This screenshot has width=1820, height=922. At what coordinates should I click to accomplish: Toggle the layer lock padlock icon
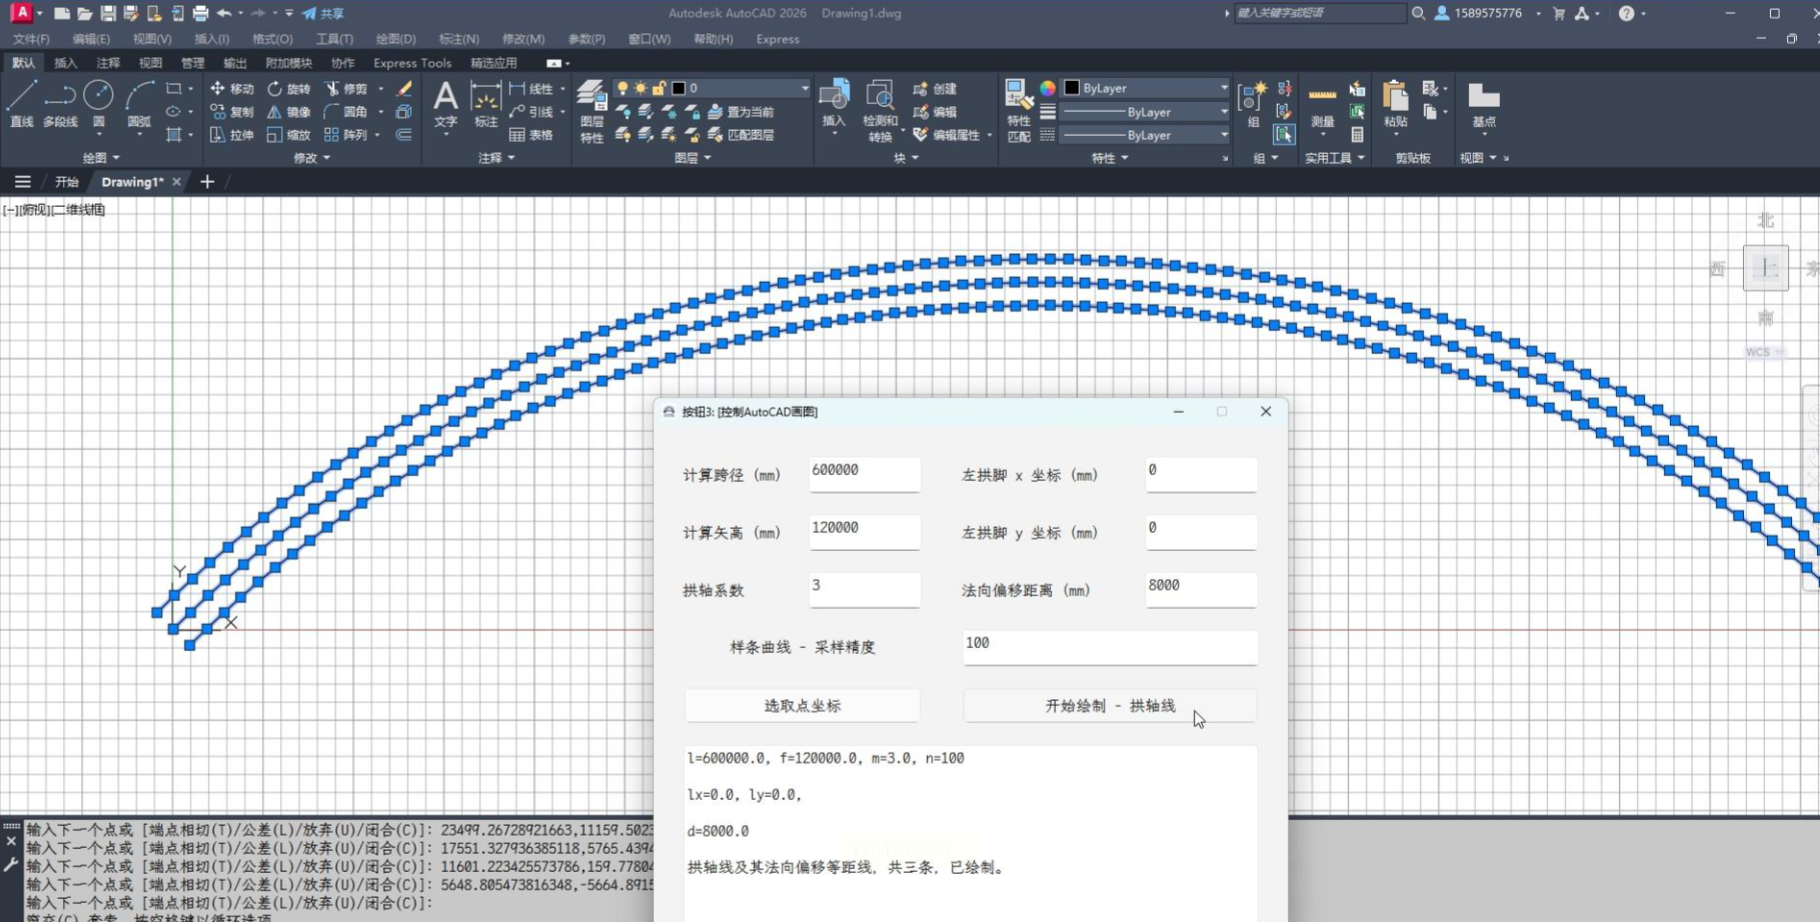point(659,88)
